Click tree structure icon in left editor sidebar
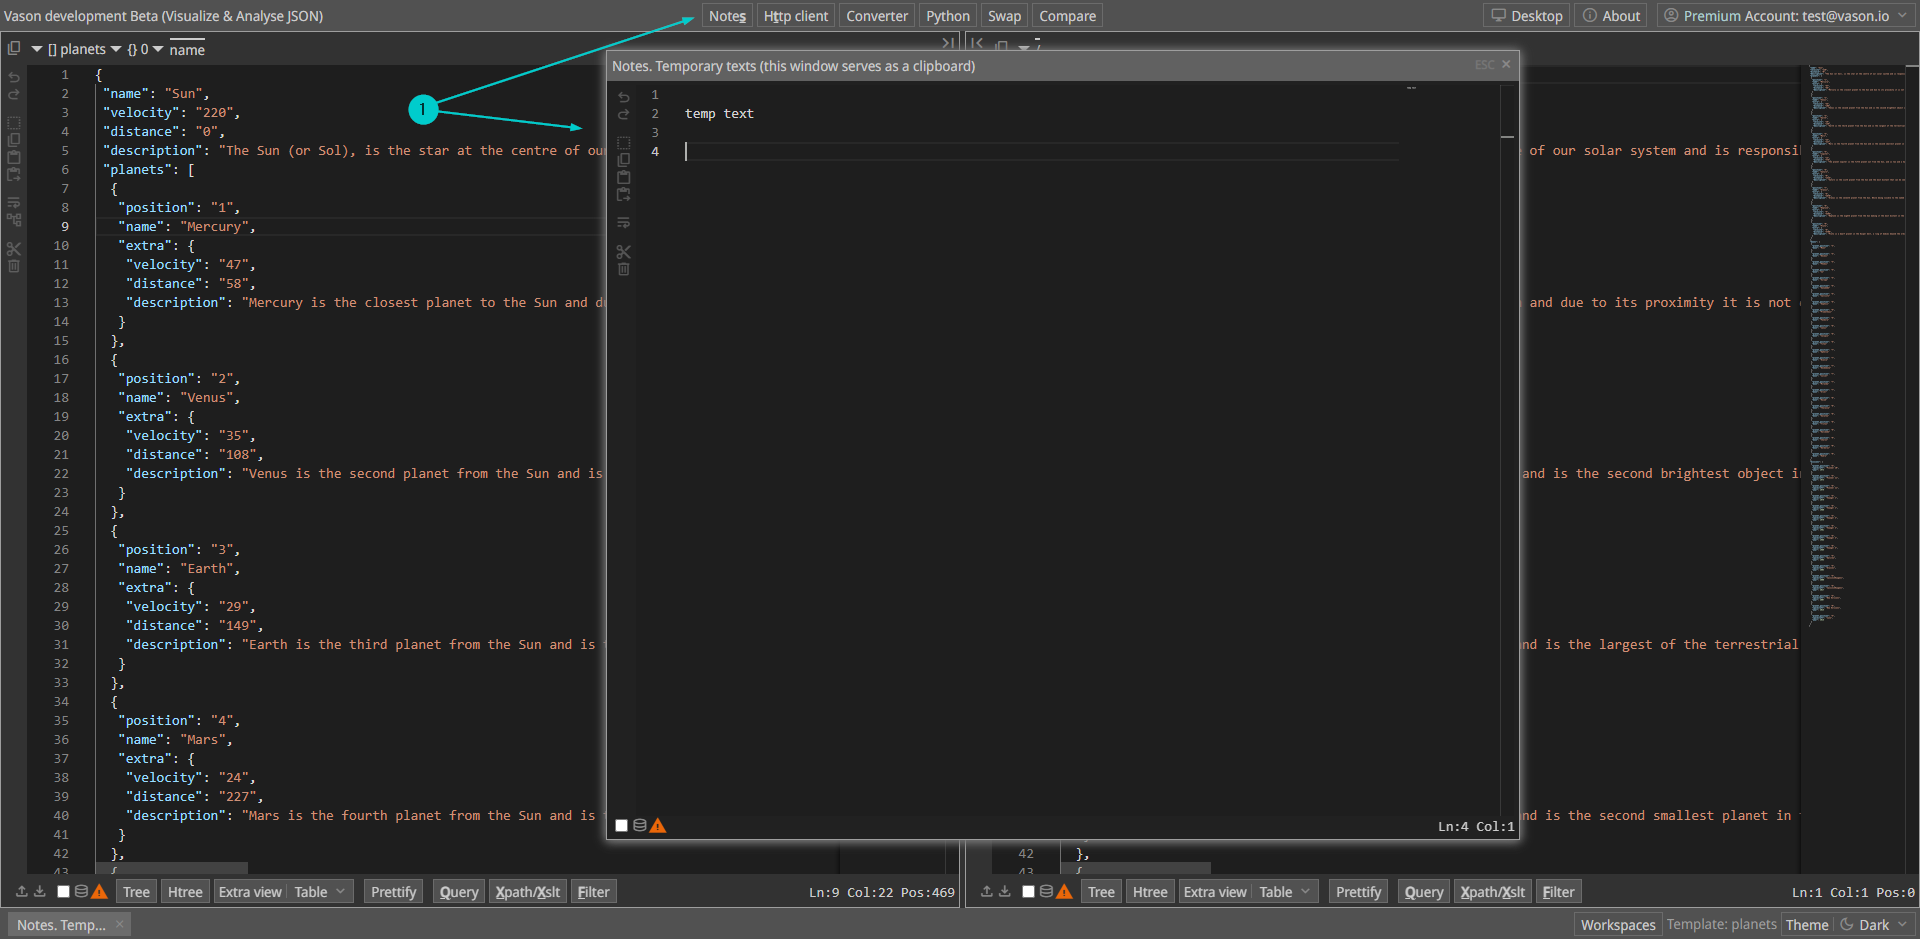 click(x=14, y=220)
